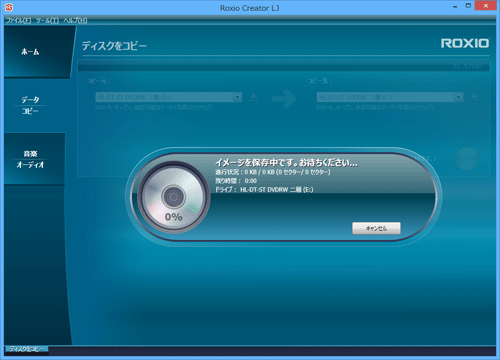Click the ROXIO logo
The image size is (500, 360).
(x=465, y=43)
